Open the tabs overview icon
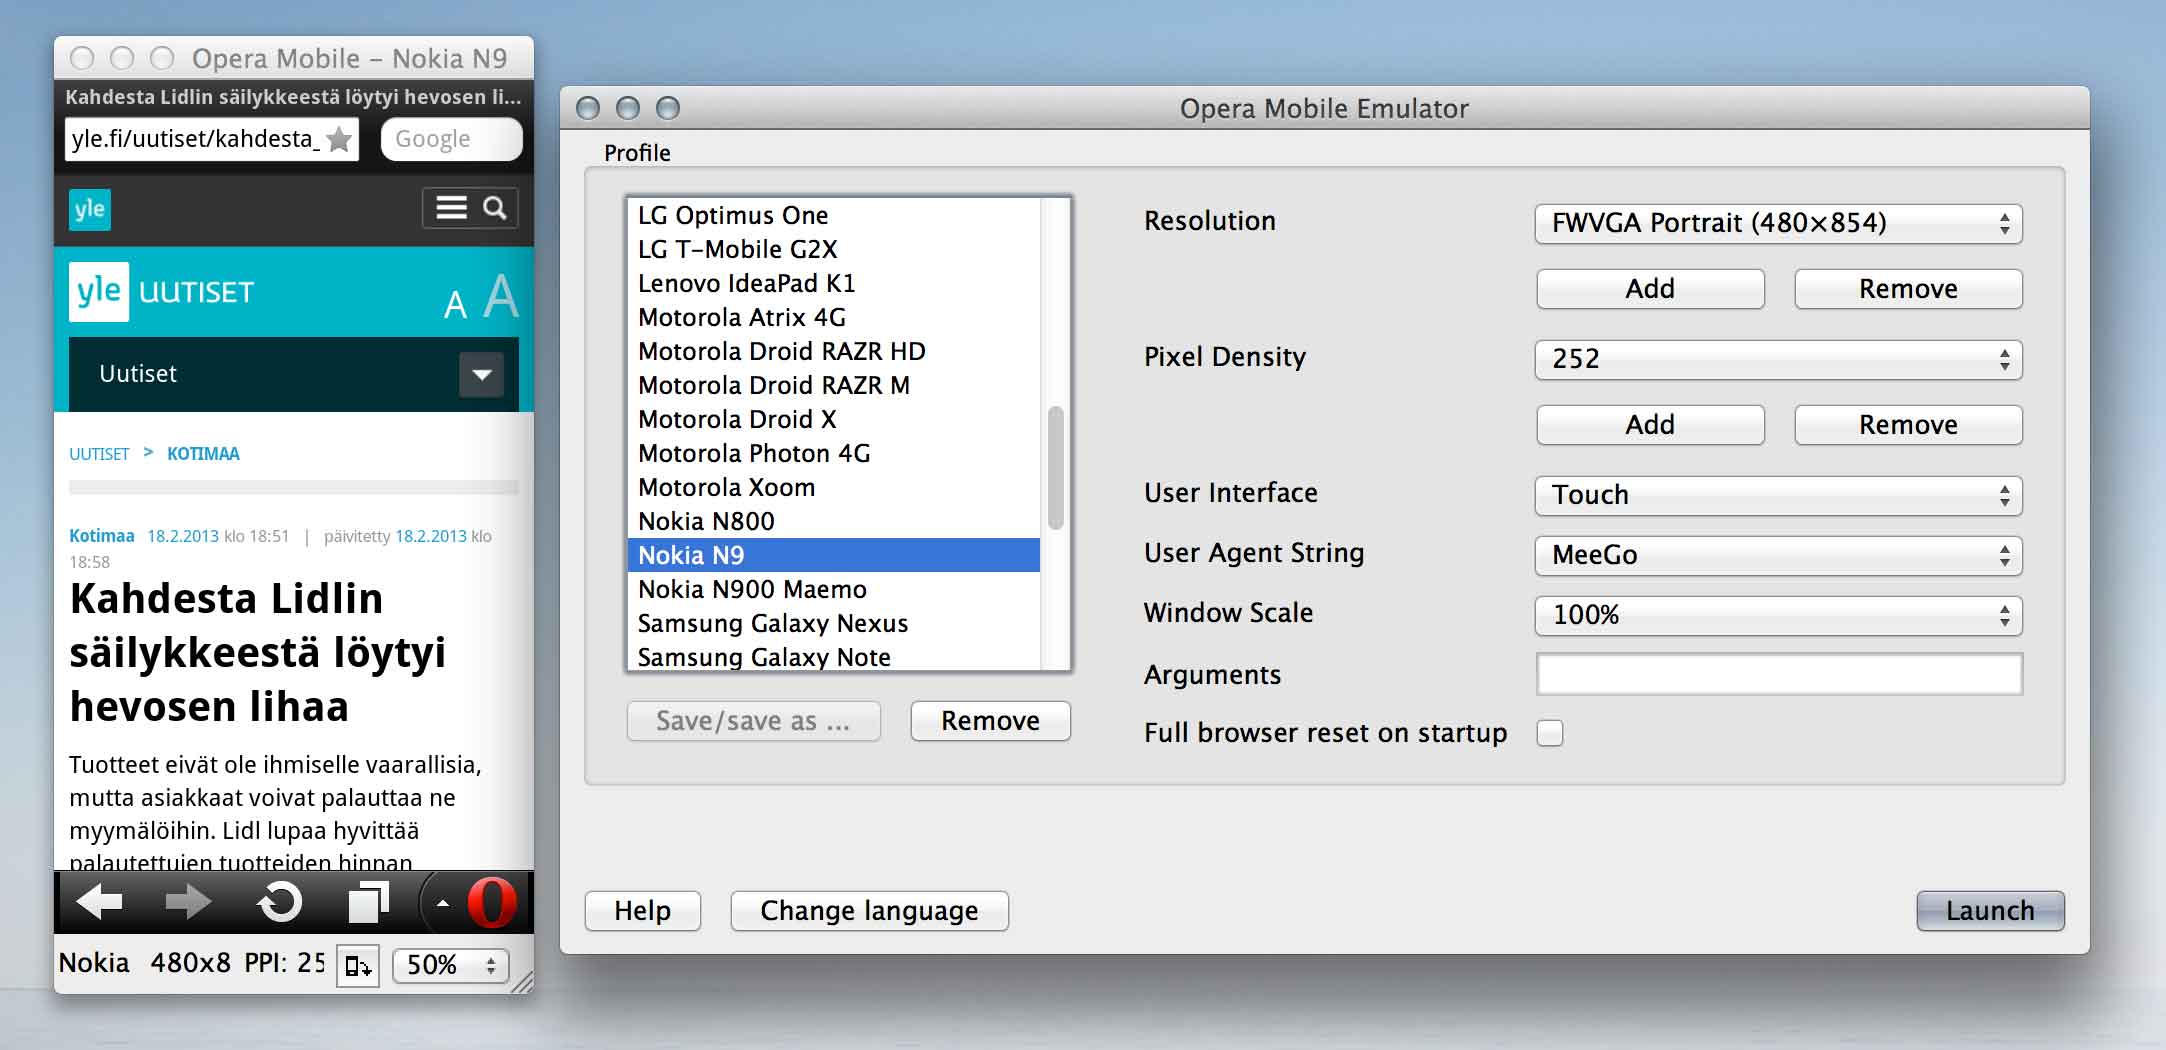 coord(368,902)
